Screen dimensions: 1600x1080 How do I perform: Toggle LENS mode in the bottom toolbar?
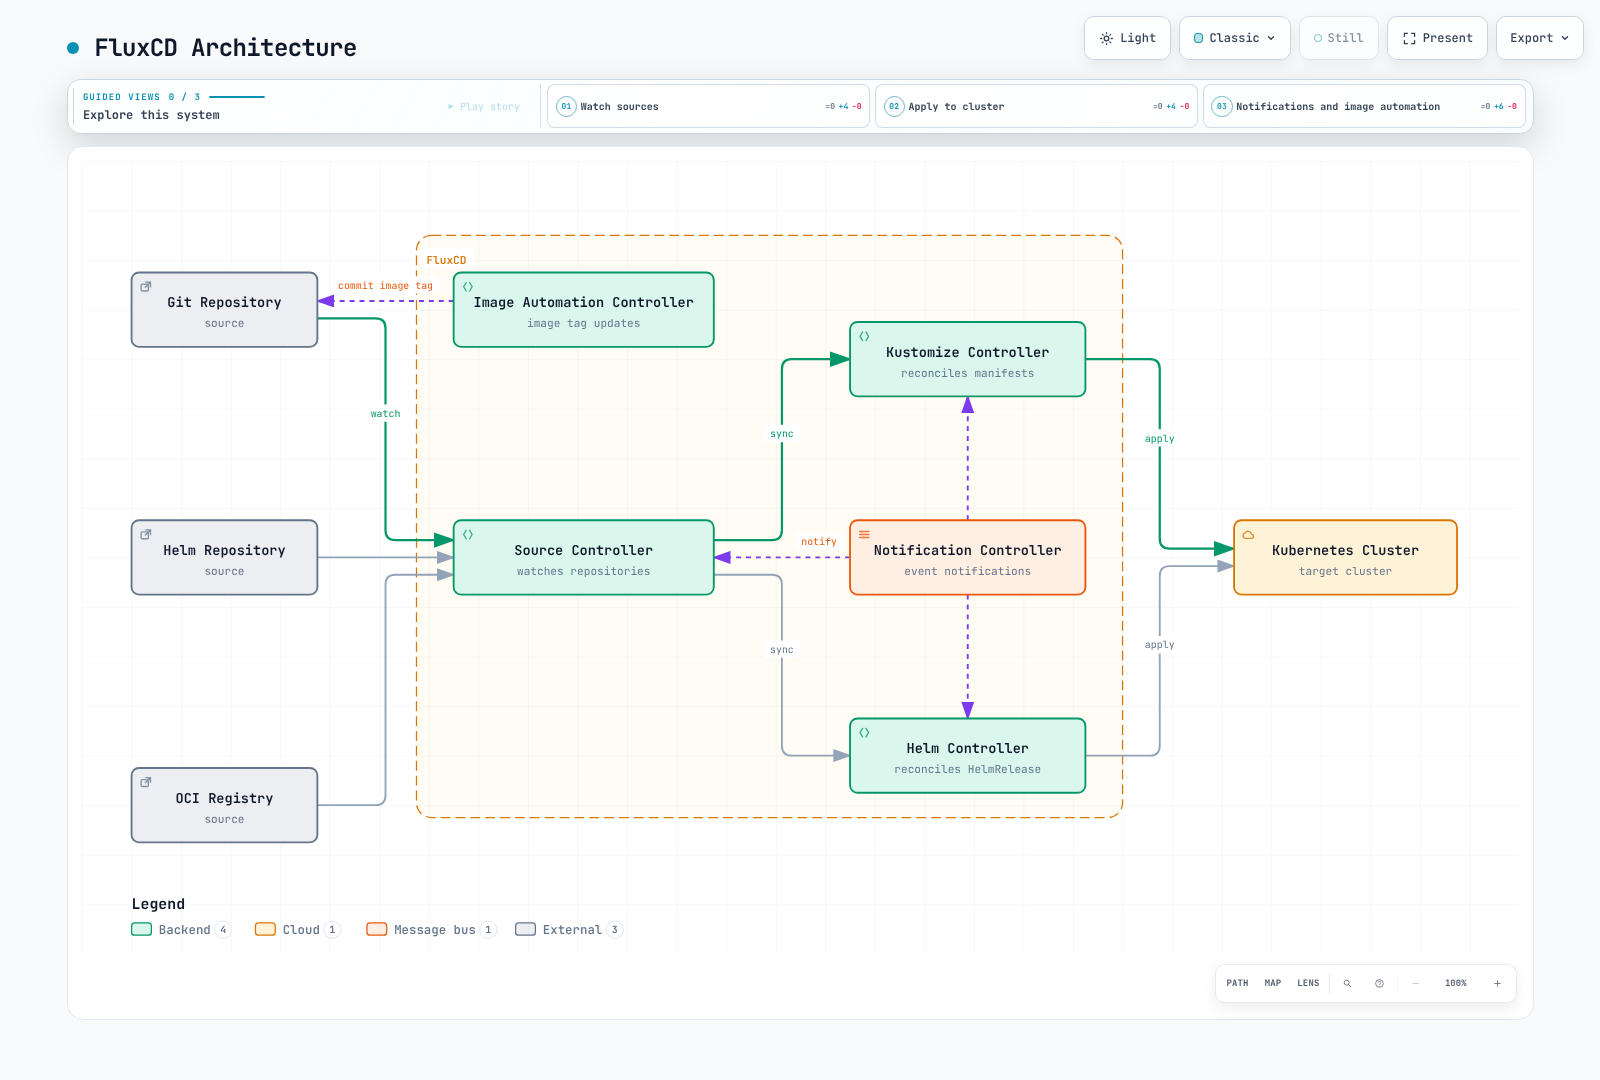(x=1308, y=983)
